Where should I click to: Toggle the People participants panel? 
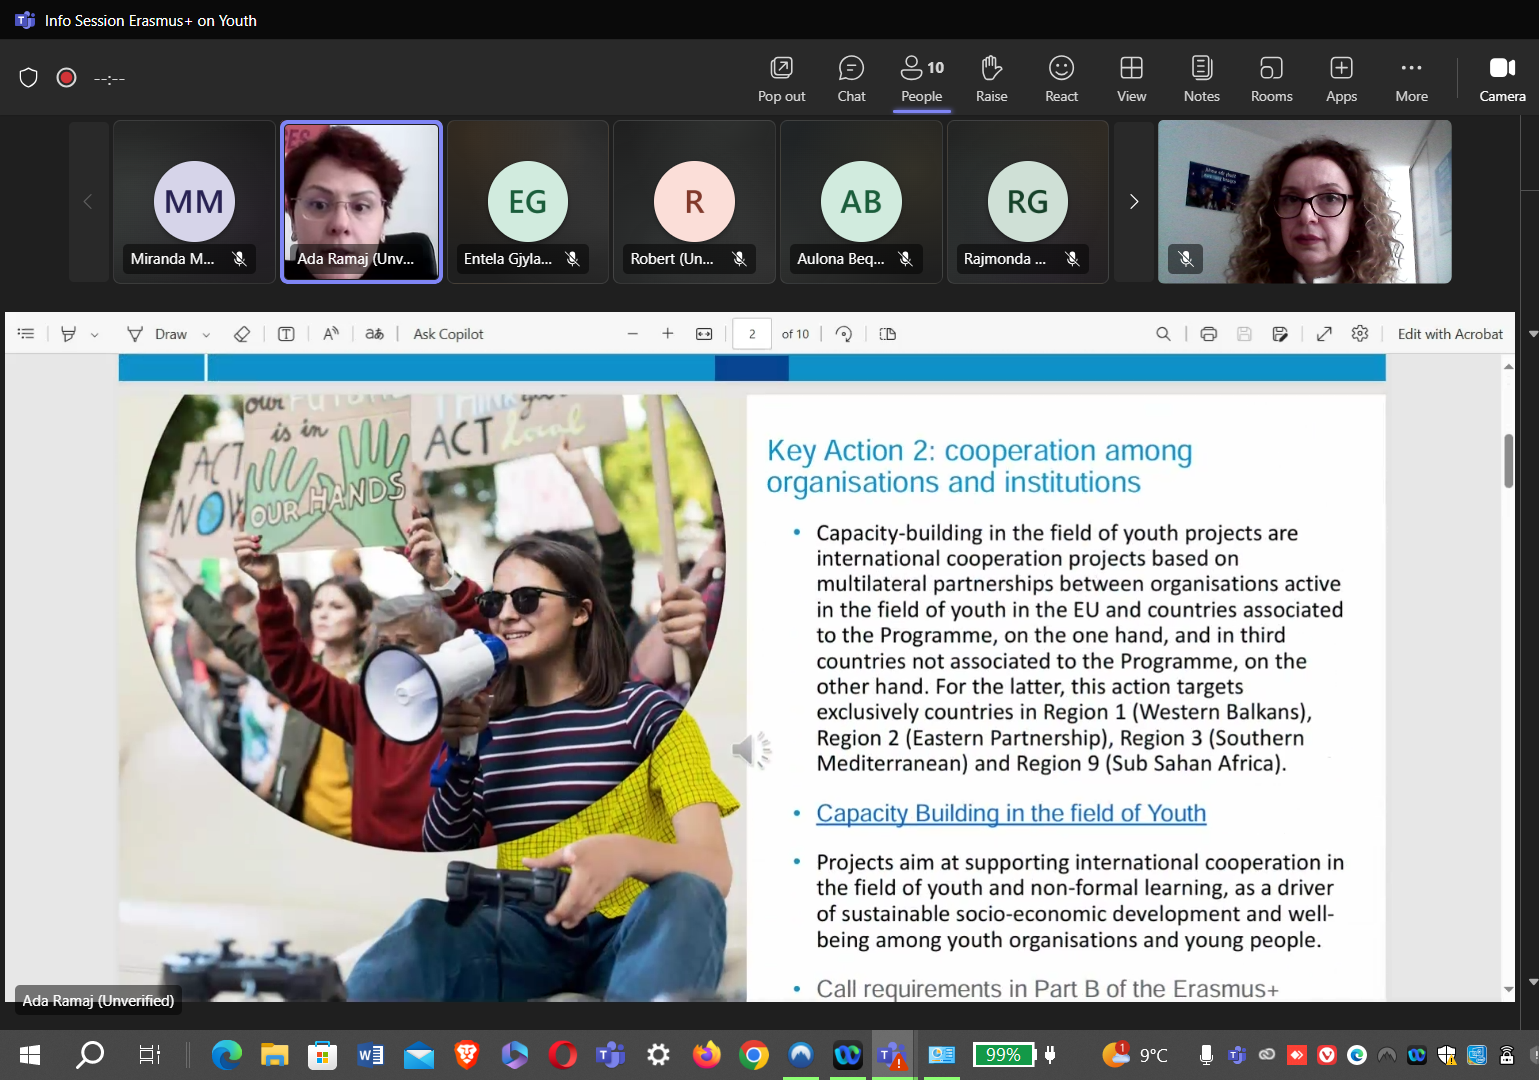coord(921,79)
